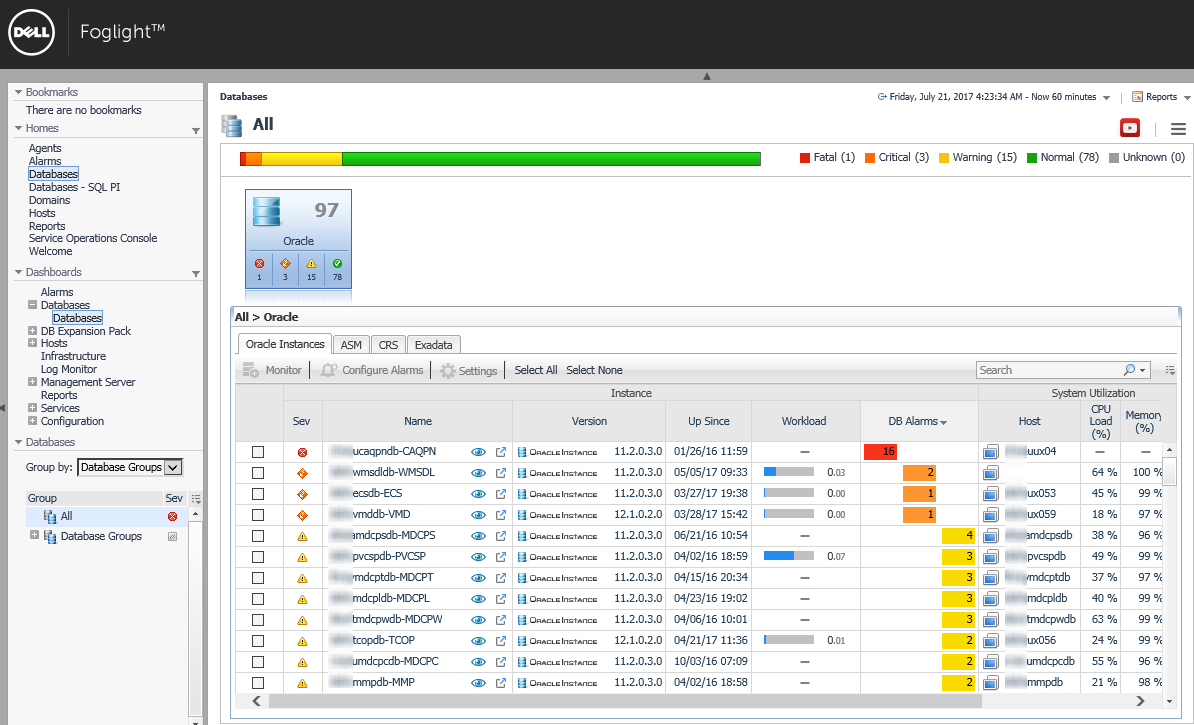1194x725 pixels.
Task: Click the Dell logo
Action: 31,32
